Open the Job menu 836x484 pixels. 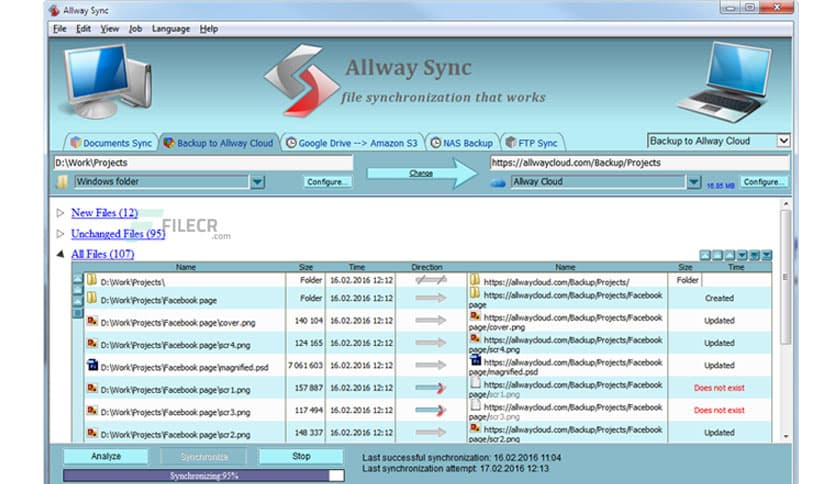pos(135,29)
